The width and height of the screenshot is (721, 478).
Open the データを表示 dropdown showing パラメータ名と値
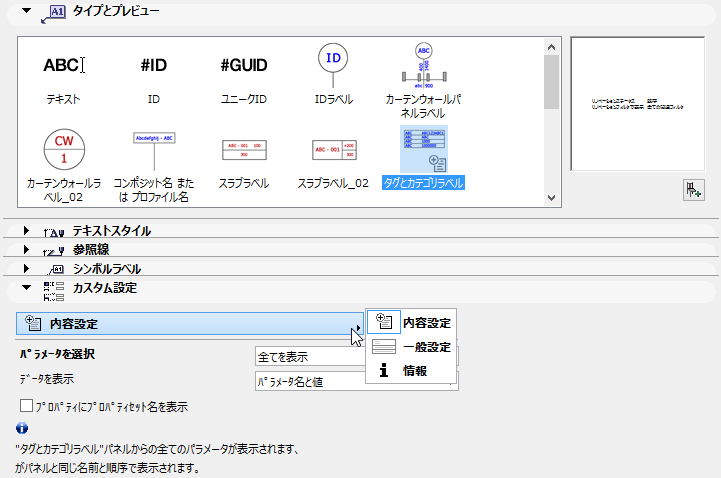pos(357,381)
